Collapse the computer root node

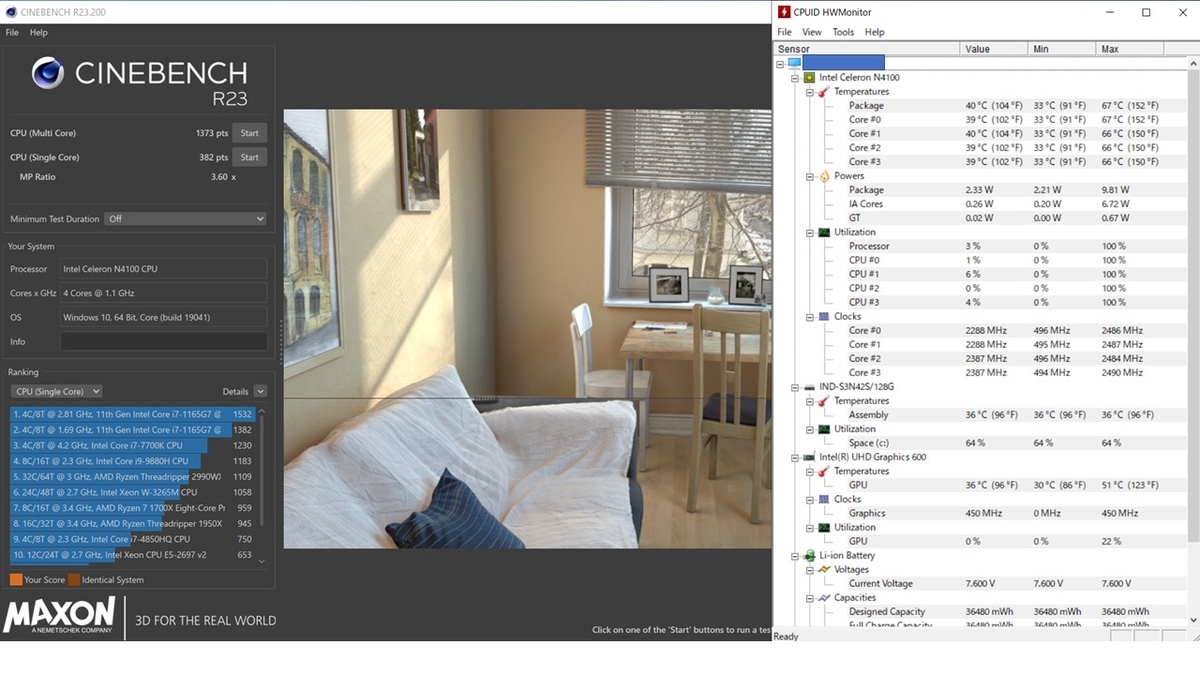pyautogui.click(x=780, y=63)
